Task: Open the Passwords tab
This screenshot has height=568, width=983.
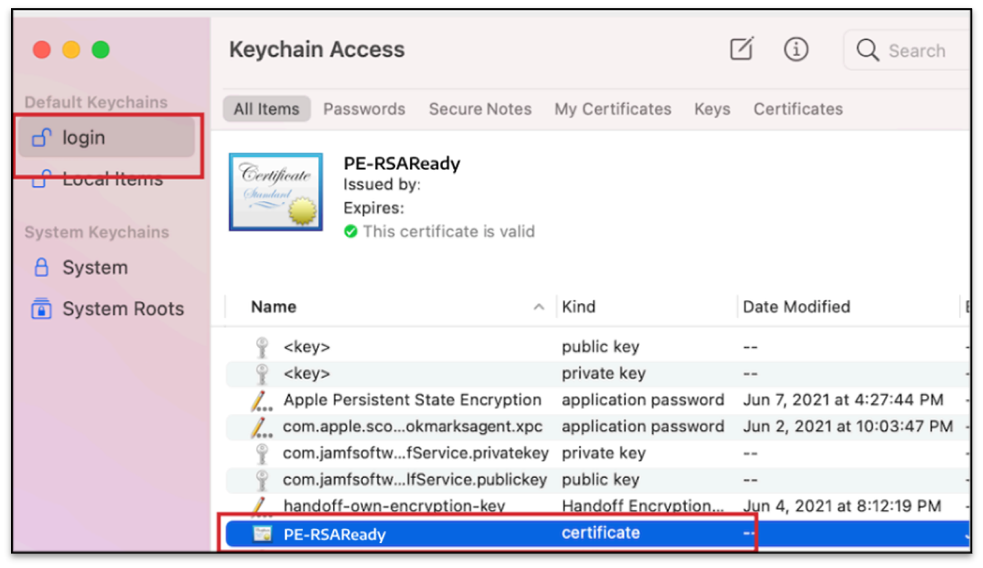Action: pyautogui.click(x=364, y=109)
